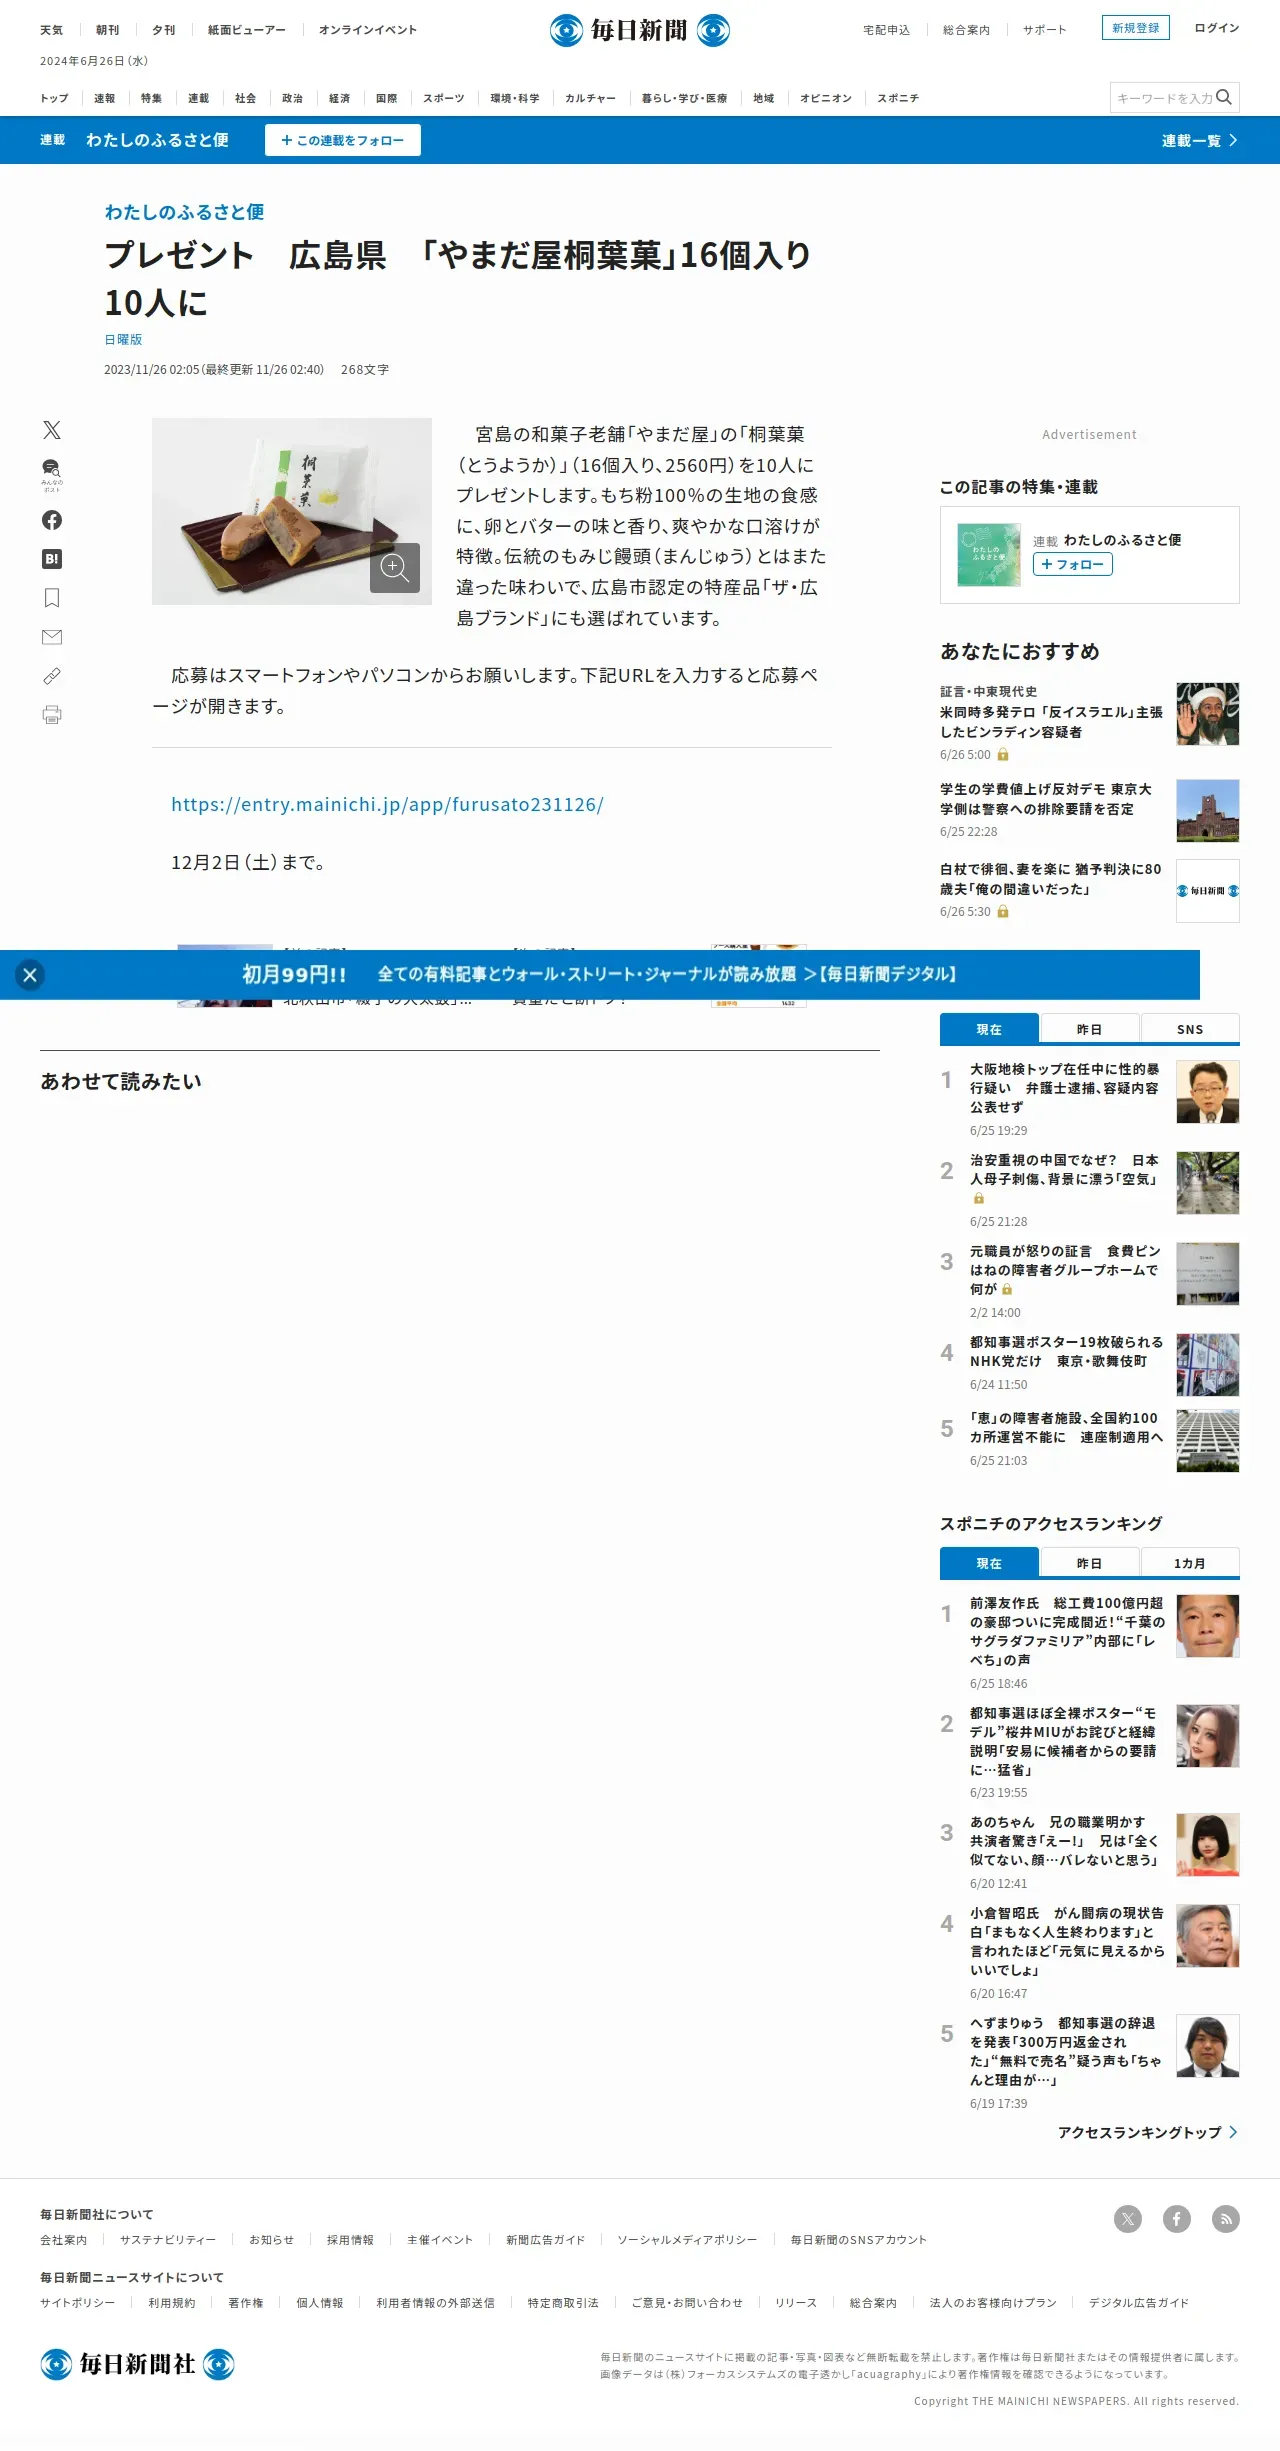1280x2451 pixels.
Task: Open サポート link
Action: point(1045,30)
